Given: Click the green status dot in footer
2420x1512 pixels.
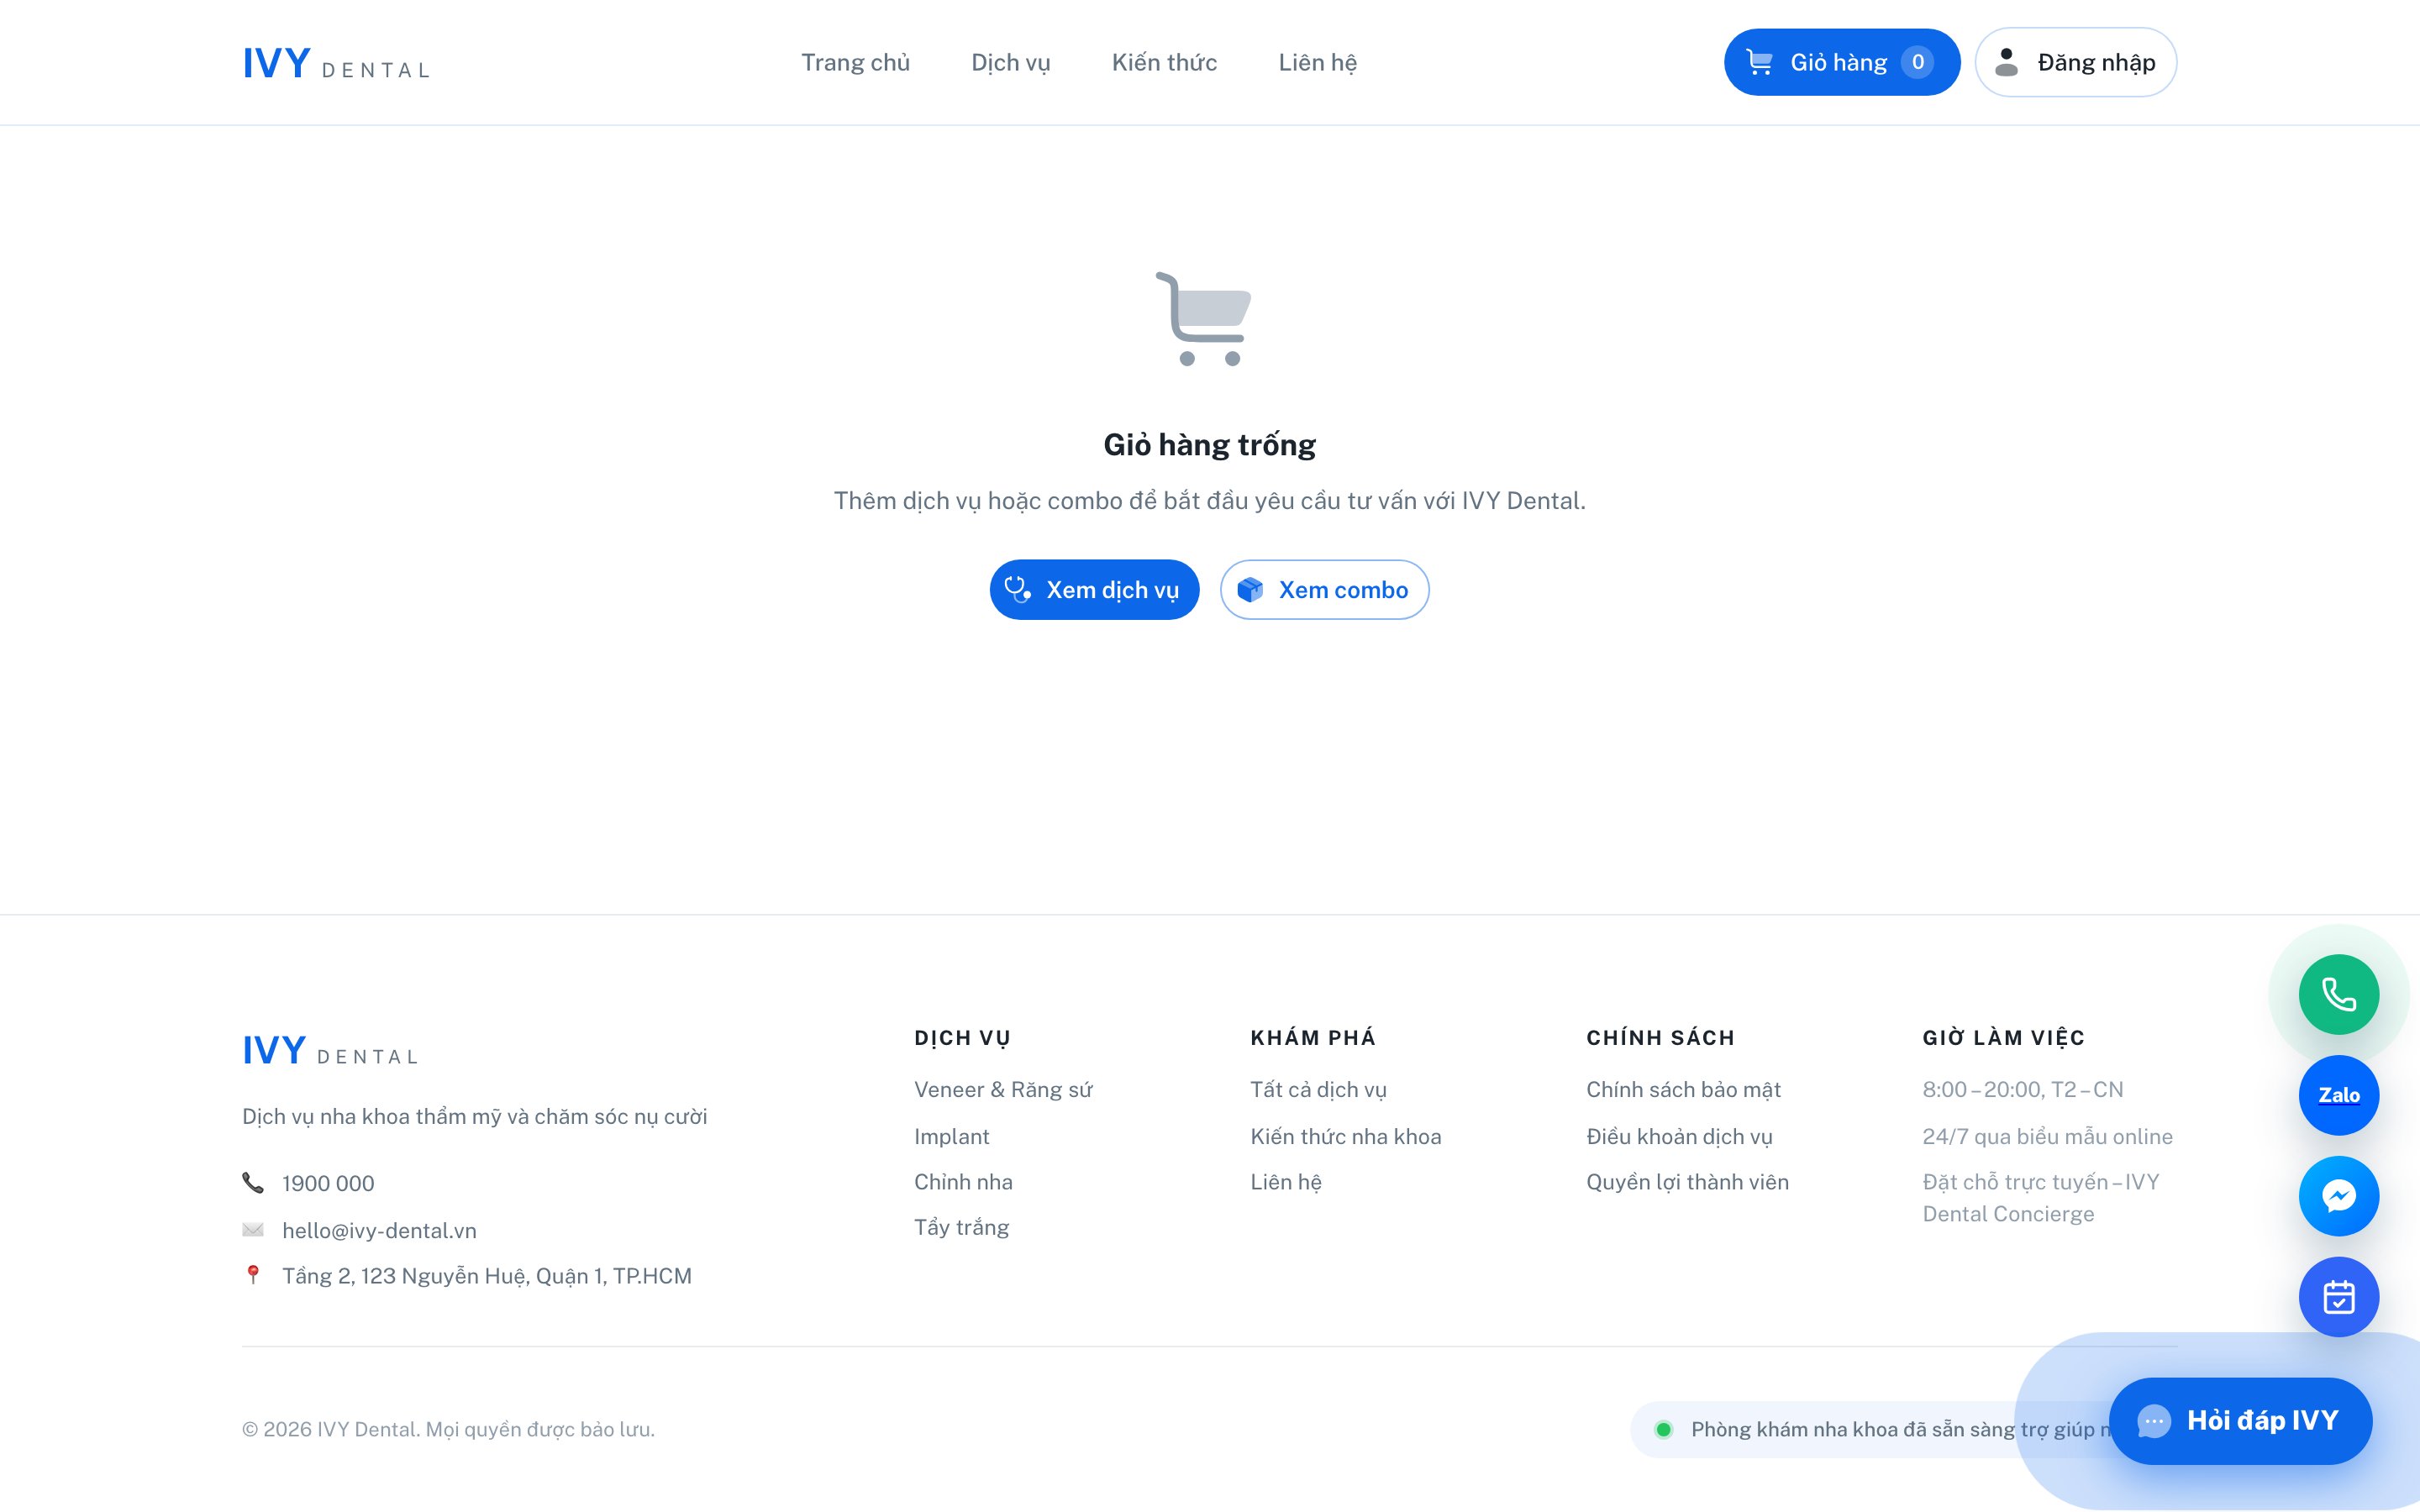Looking at the screenshot, I should pyautogui.click(x=1663, y=1429).
